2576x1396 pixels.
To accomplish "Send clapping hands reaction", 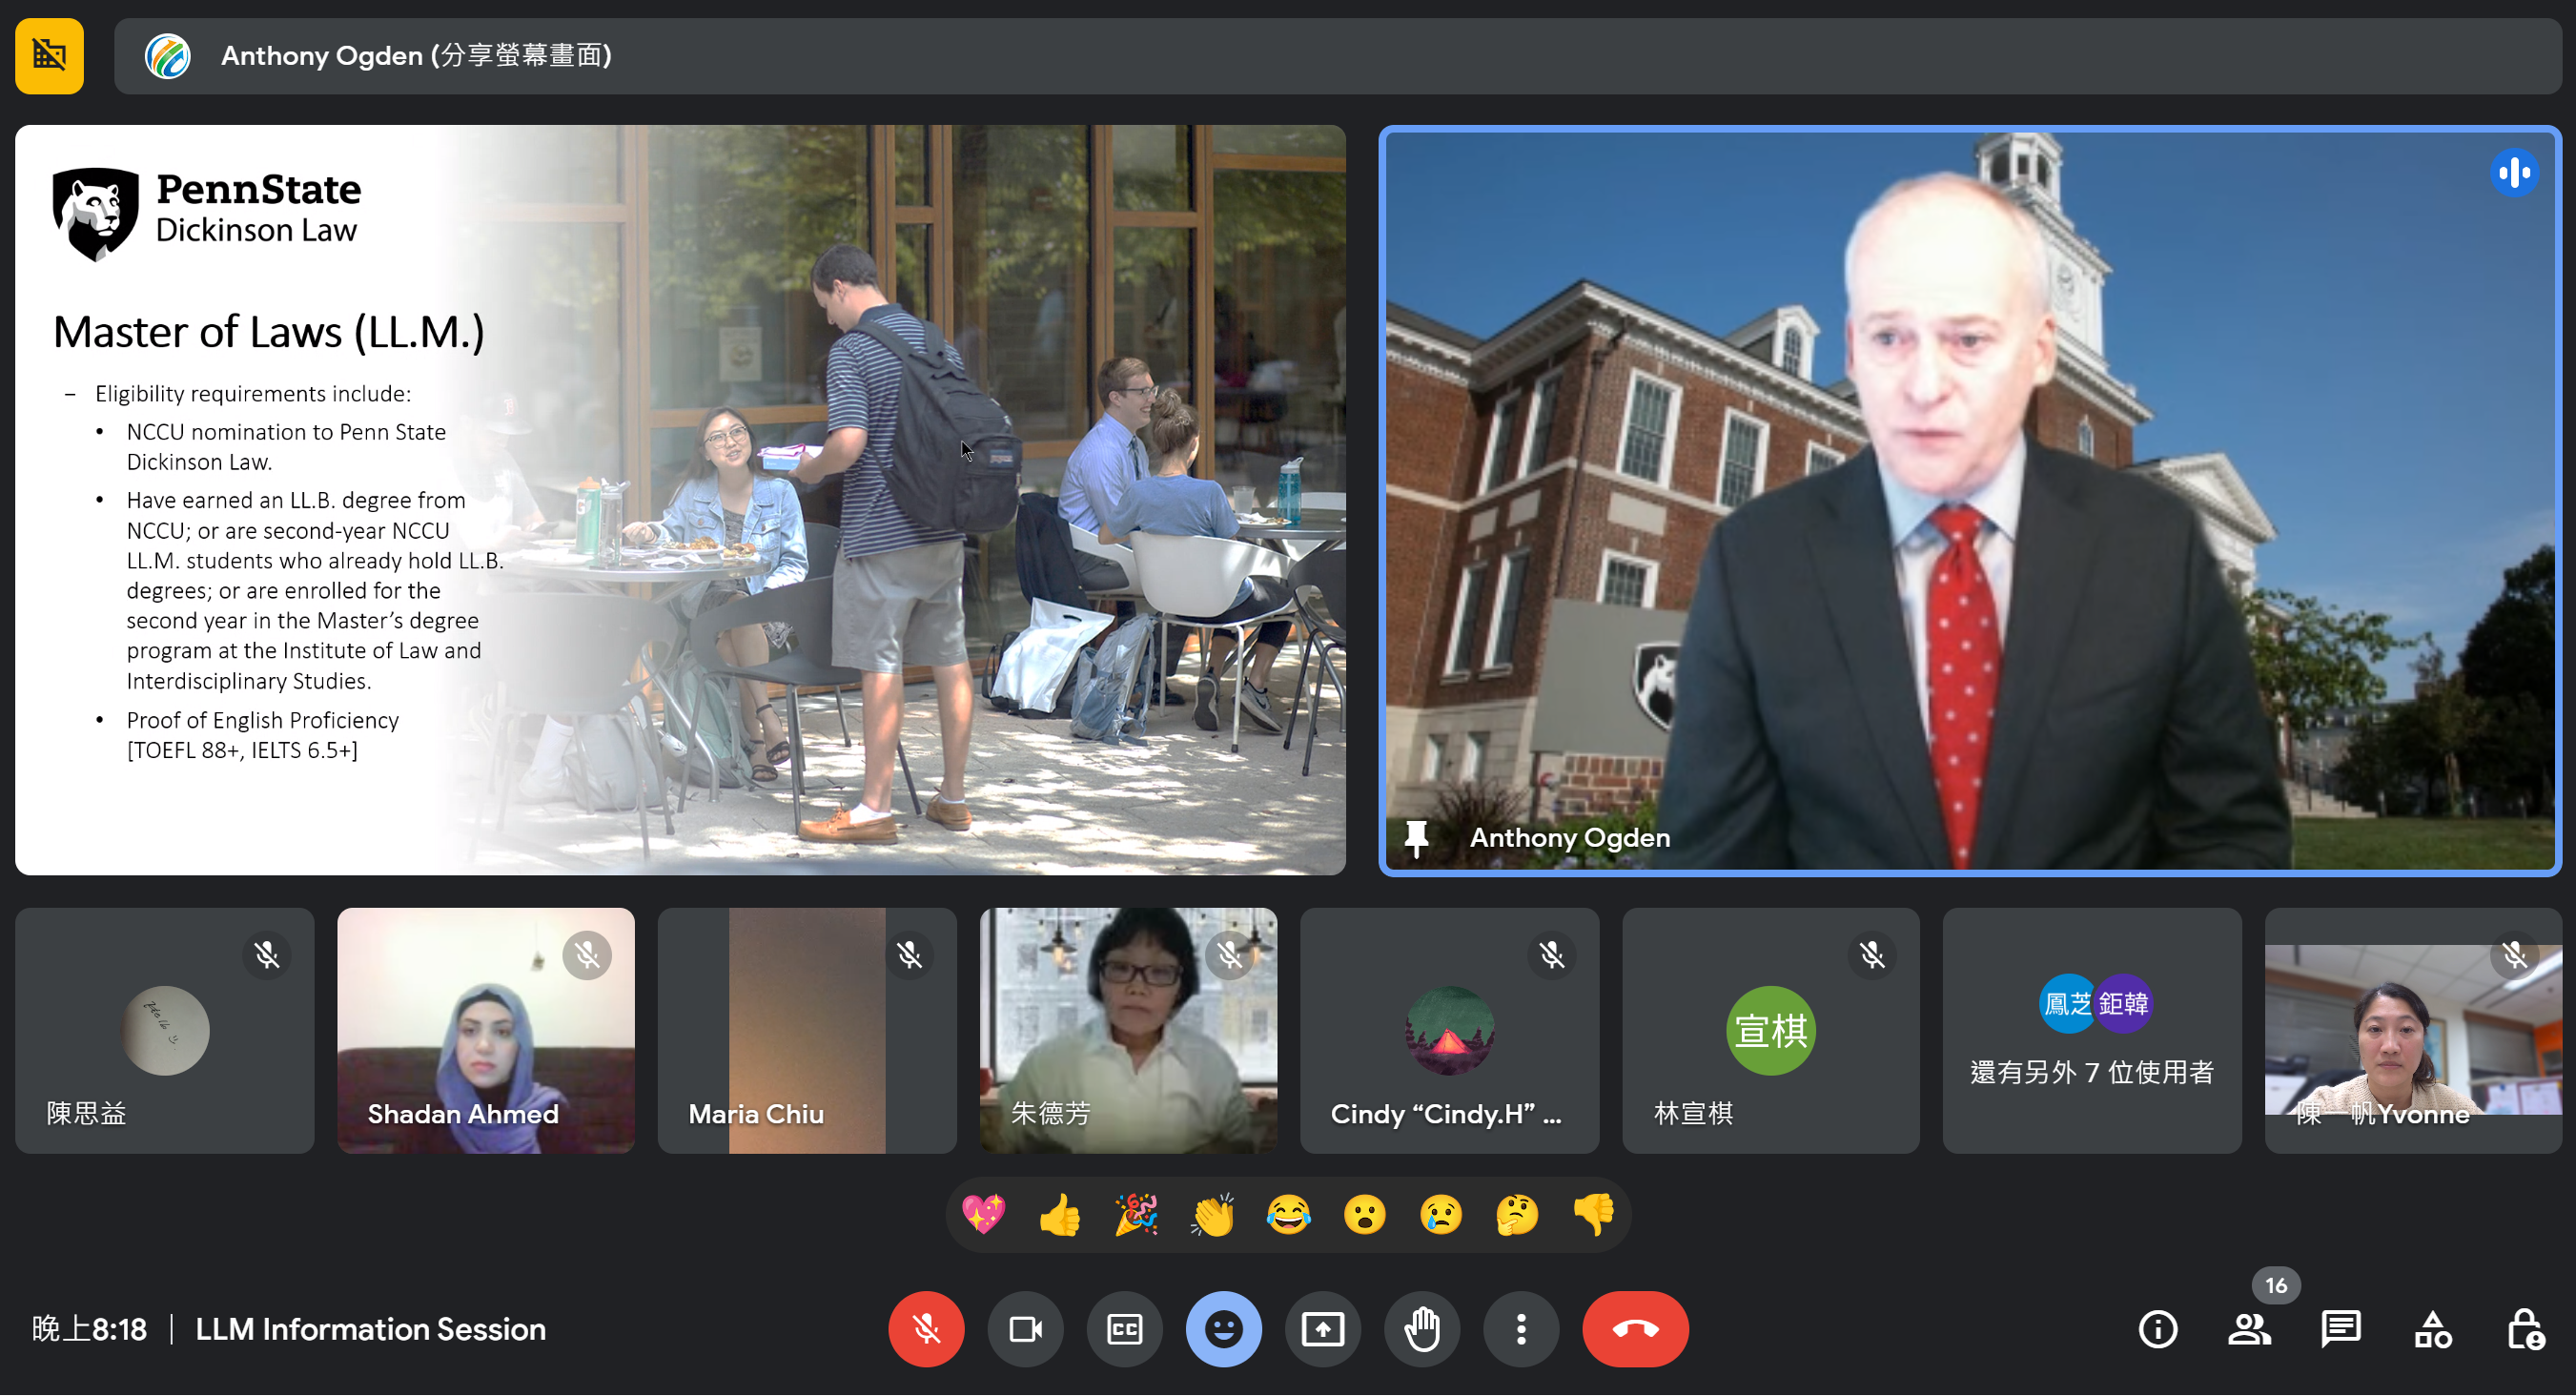I will [x=1212, y=1215].
